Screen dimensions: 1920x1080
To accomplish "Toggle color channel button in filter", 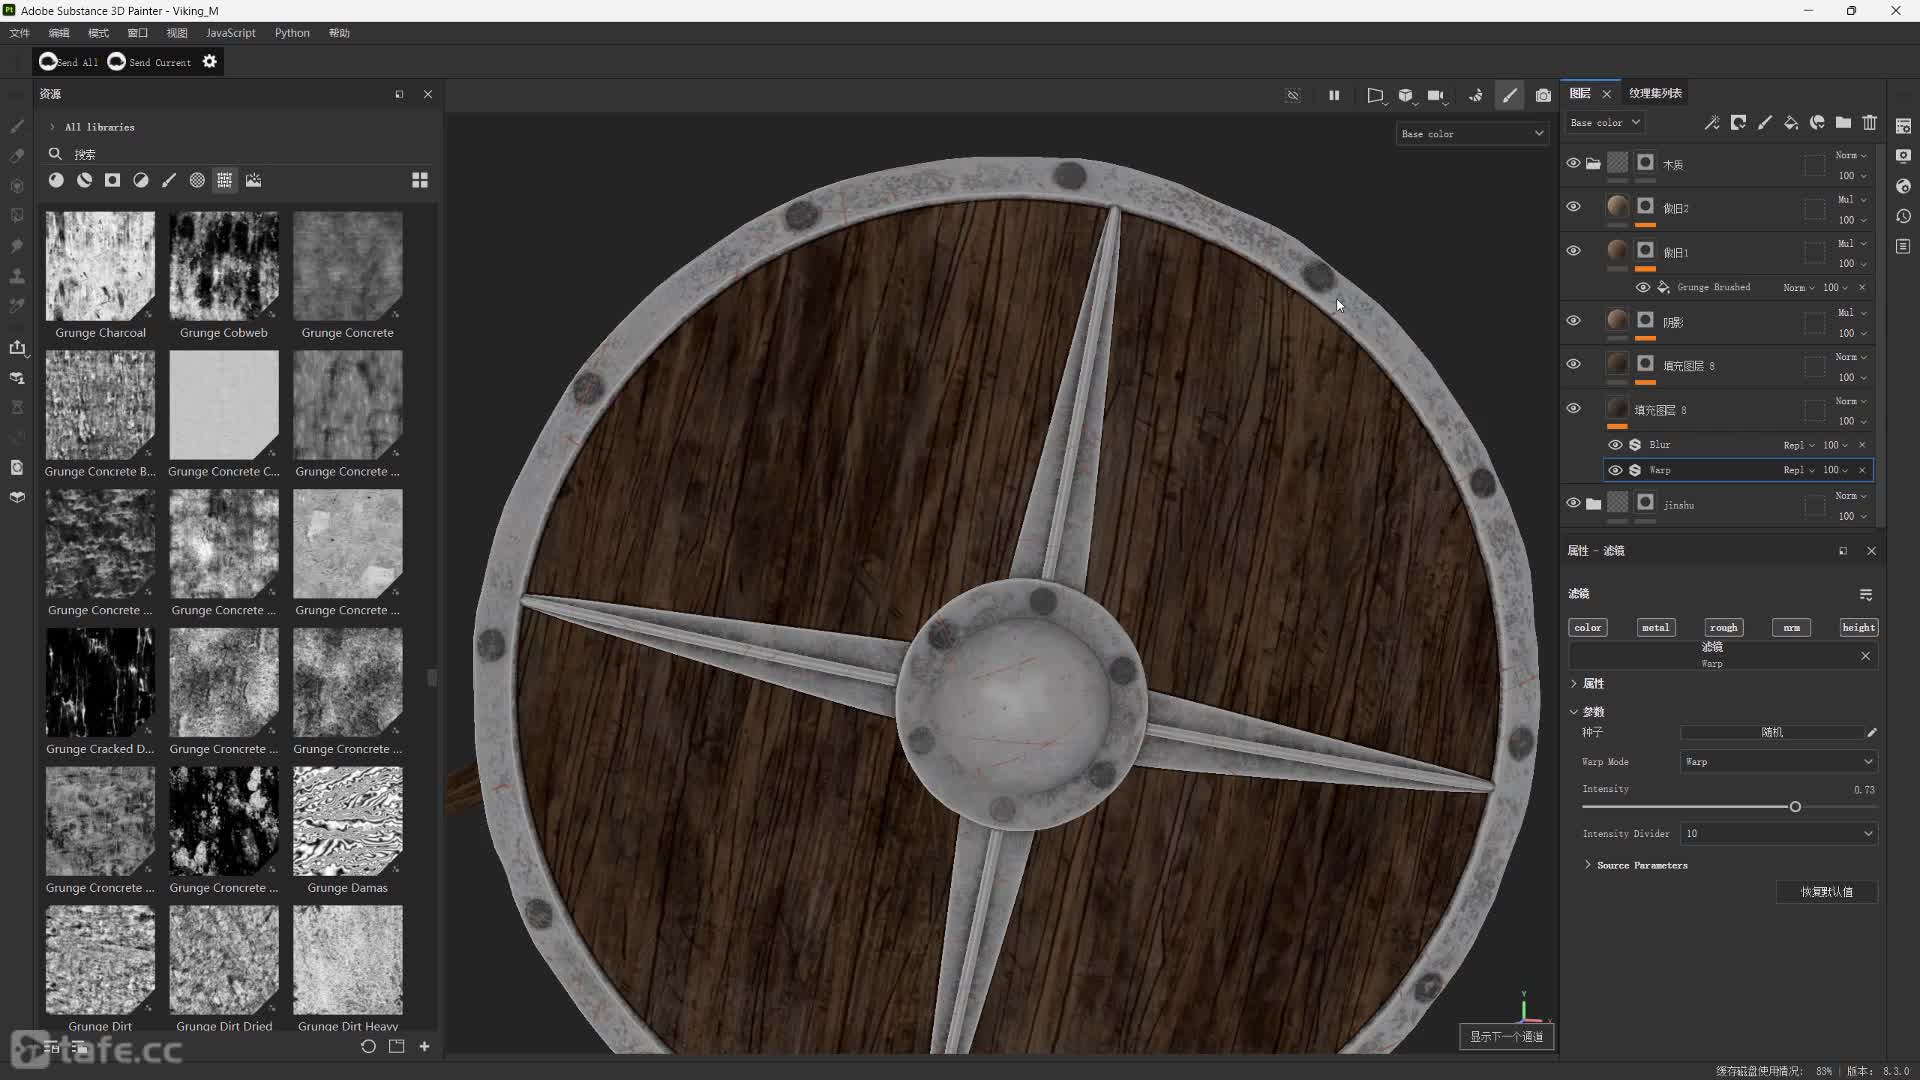I will click(1588, 628).
